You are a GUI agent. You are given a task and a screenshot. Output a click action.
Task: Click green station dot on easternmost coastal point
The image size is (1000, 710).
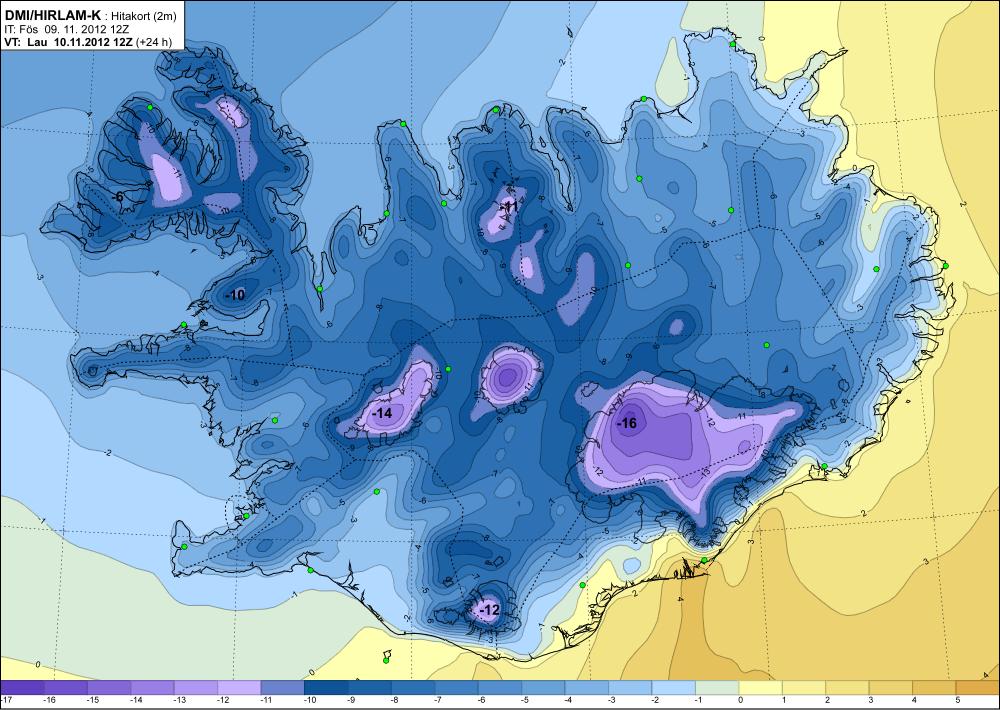pos(946,265)
